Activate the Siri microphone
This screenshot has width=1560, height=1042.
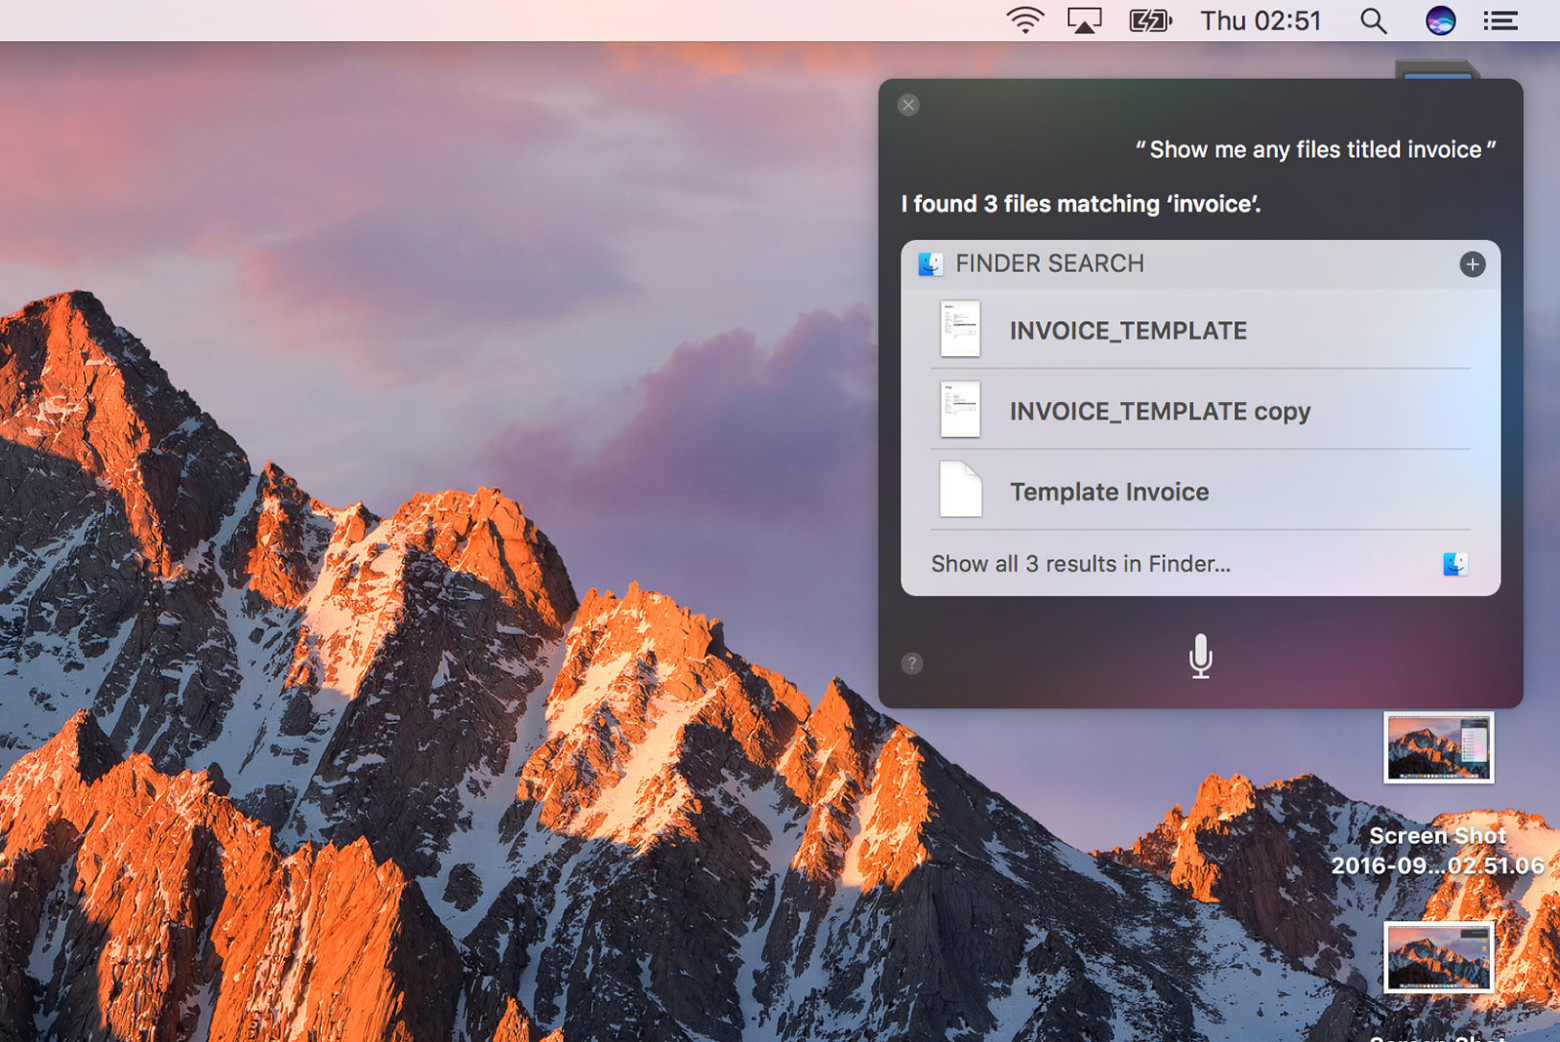pos(1200,657)
